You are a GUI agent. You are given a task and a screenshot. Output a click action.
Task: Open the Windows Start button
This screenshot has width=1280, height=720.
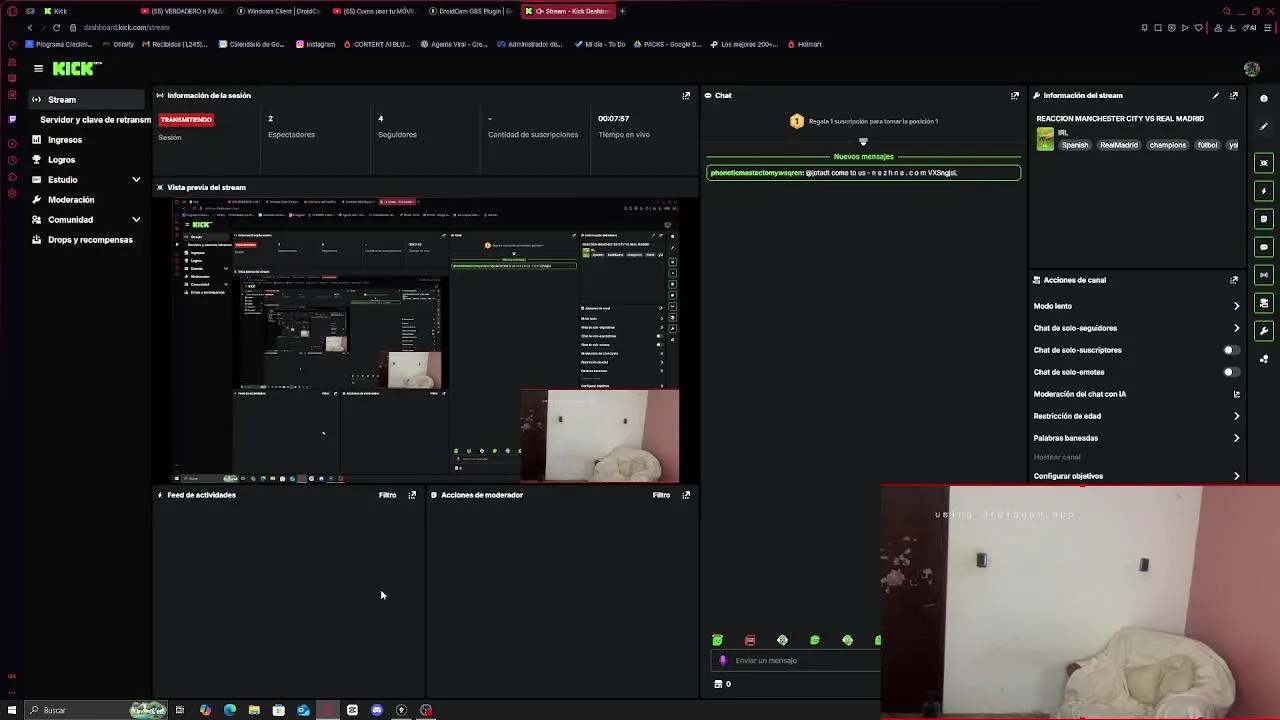12,710
